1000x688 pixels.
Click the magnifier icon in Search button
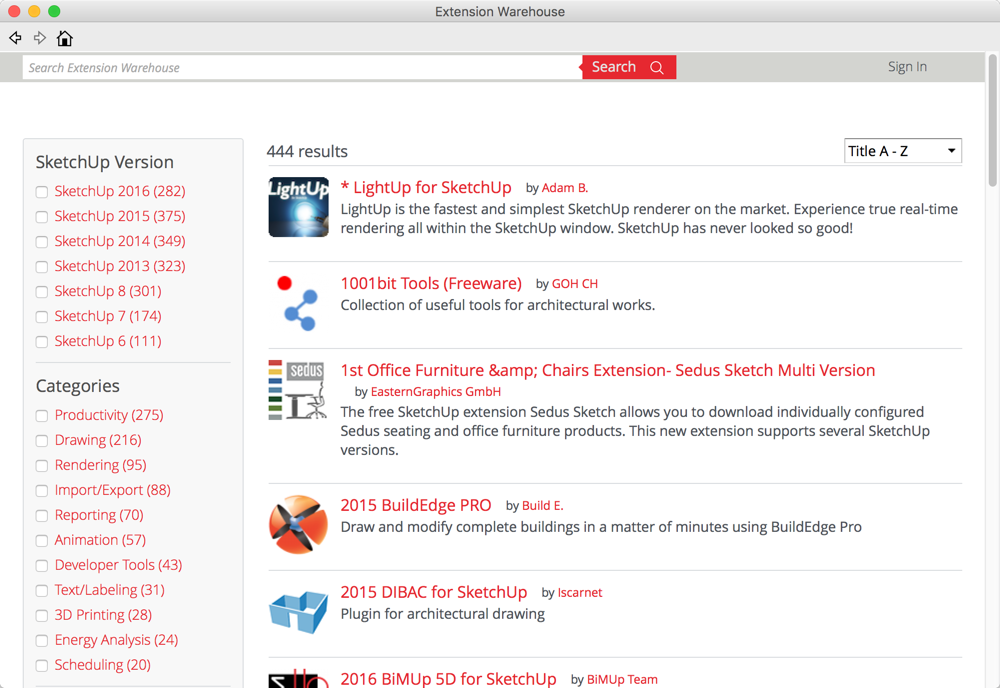[x=657, y=68]
